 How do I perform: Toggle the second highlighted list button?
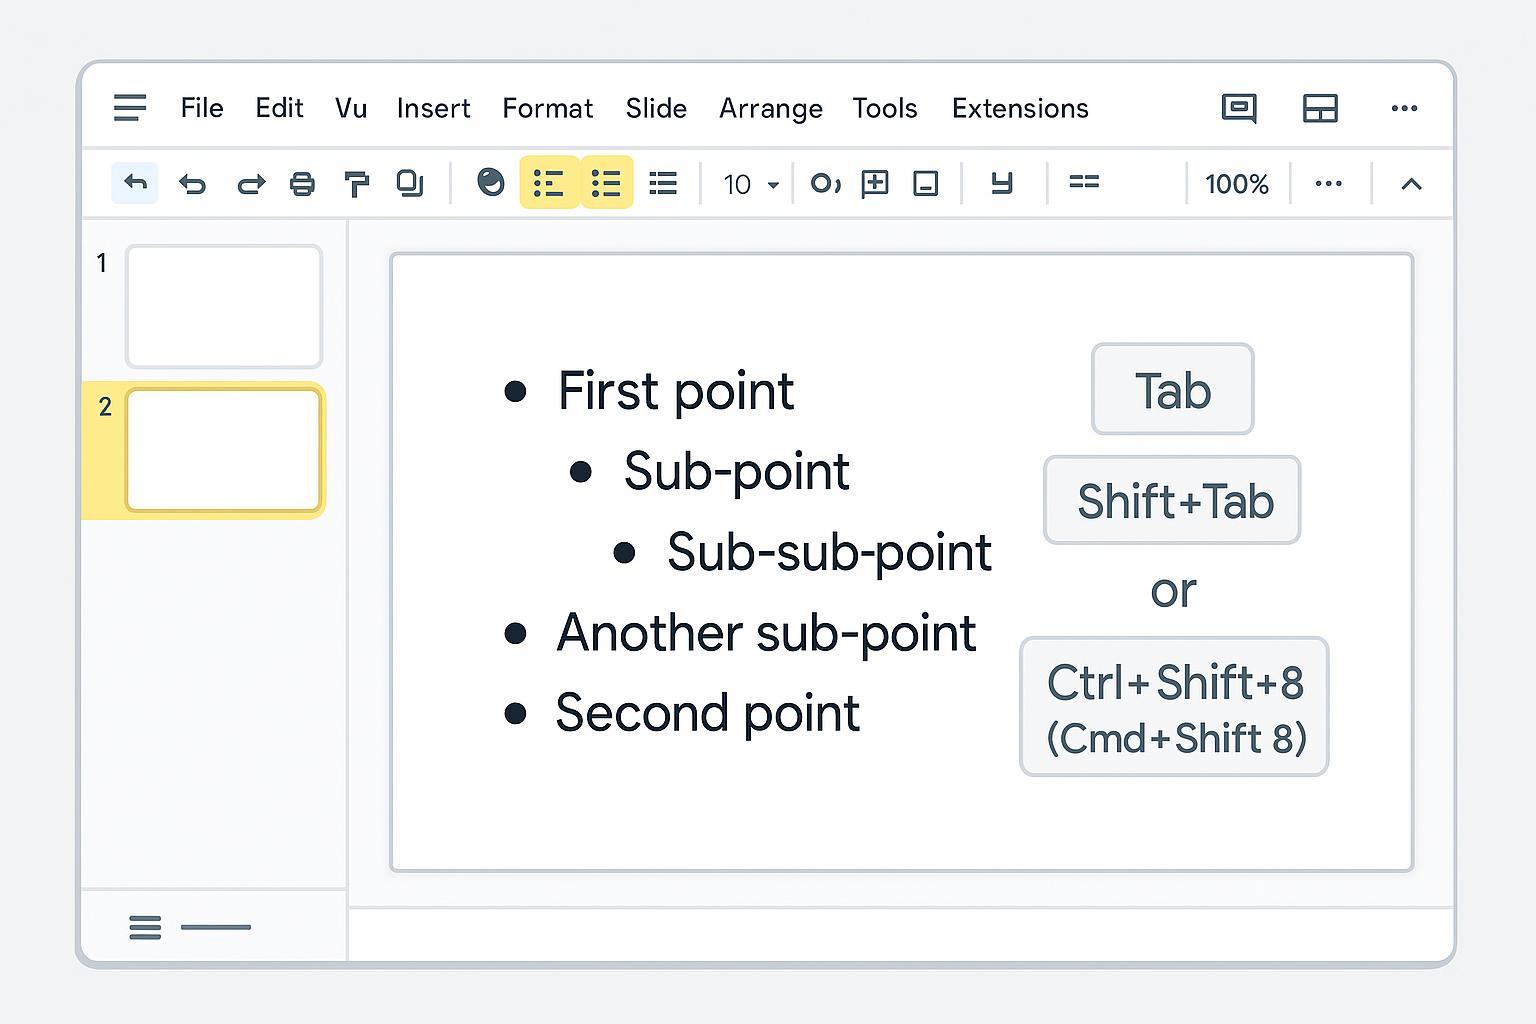[x=606, y=183]
